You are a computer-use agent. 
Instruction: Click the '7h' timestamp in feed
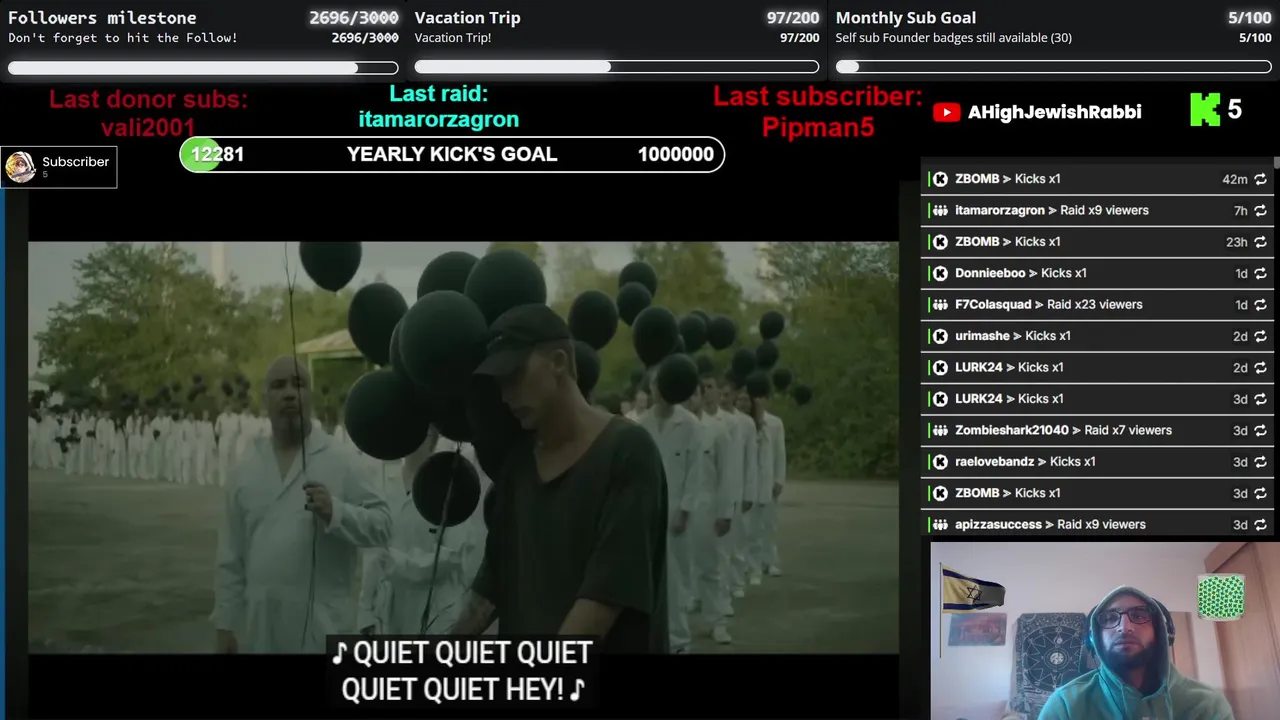1240,211
